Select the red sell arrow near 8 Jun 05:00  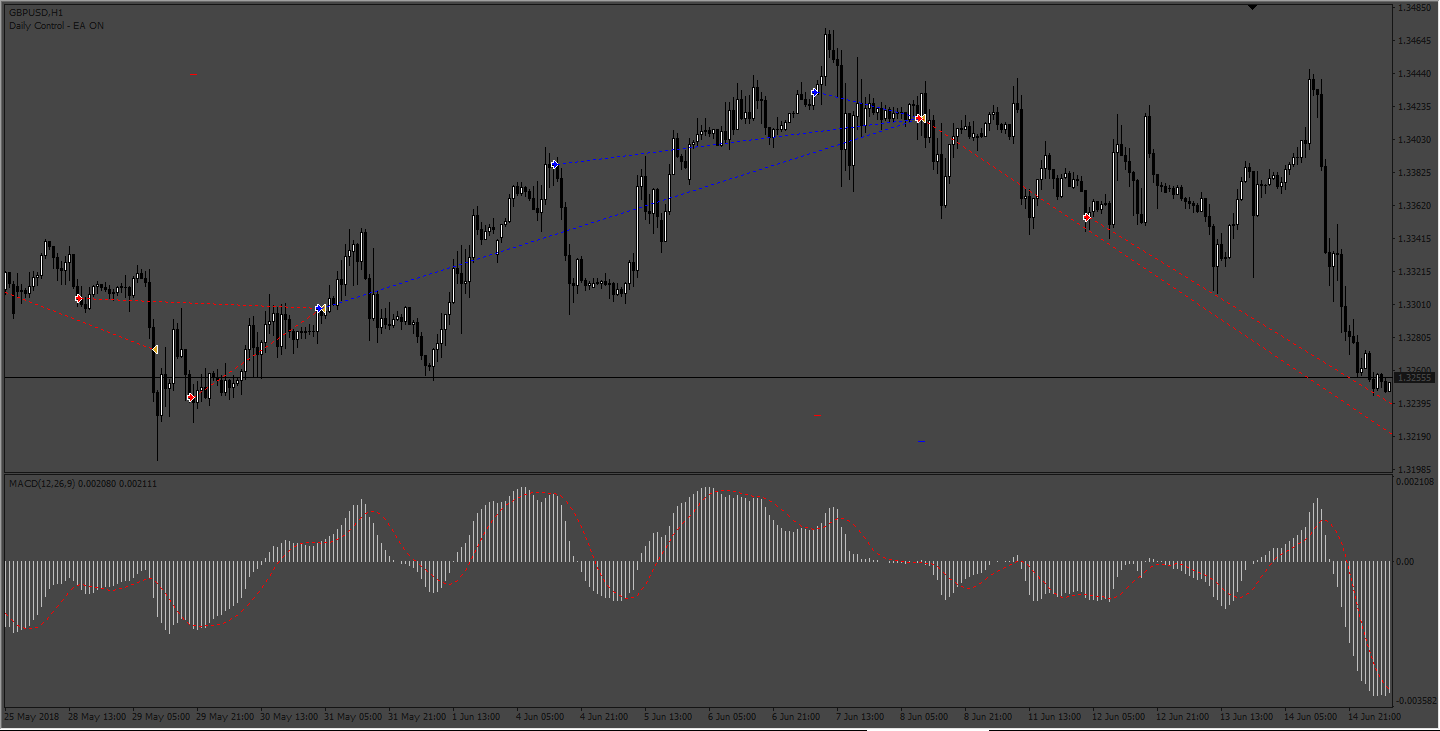pos(917,118)
